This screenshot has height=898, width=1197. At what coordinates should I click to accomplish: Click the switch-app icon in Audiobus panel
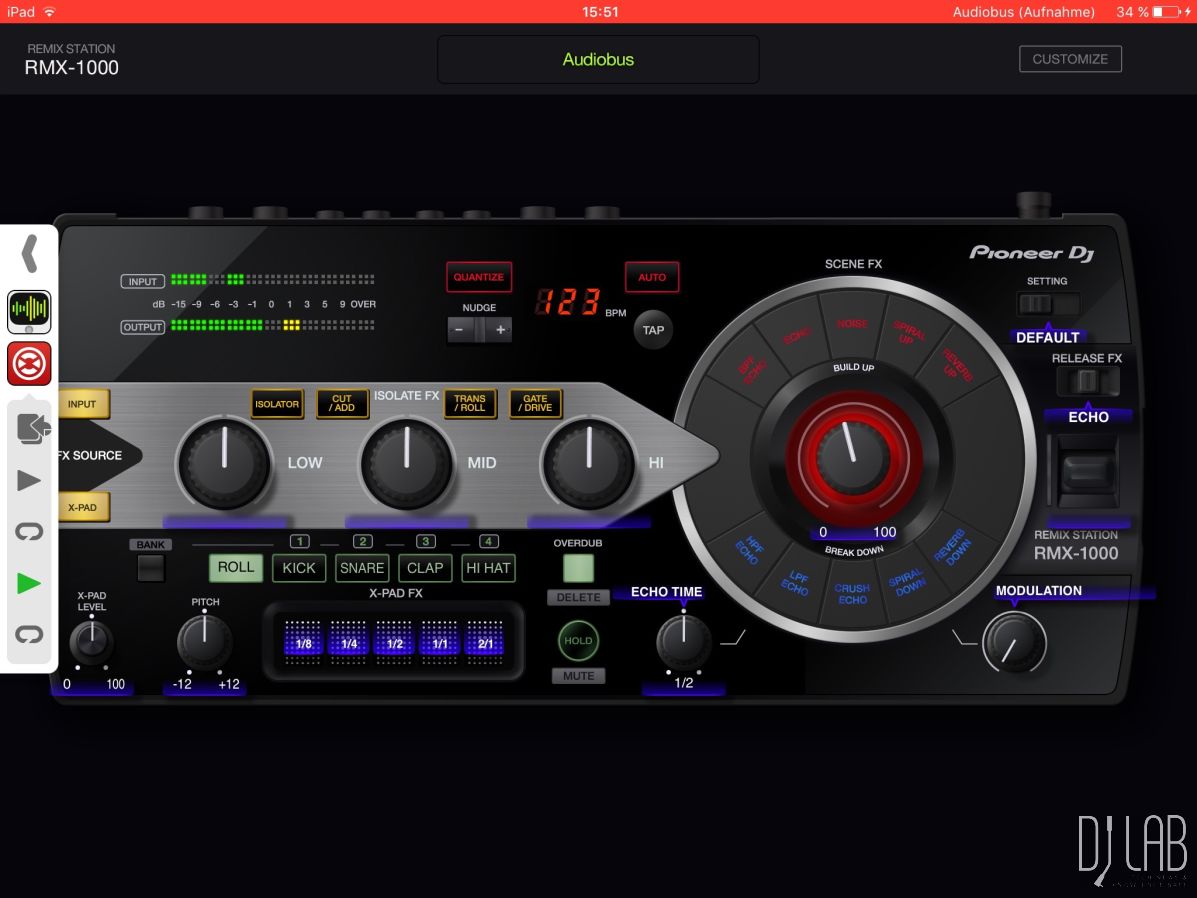(x=31, y=428)
